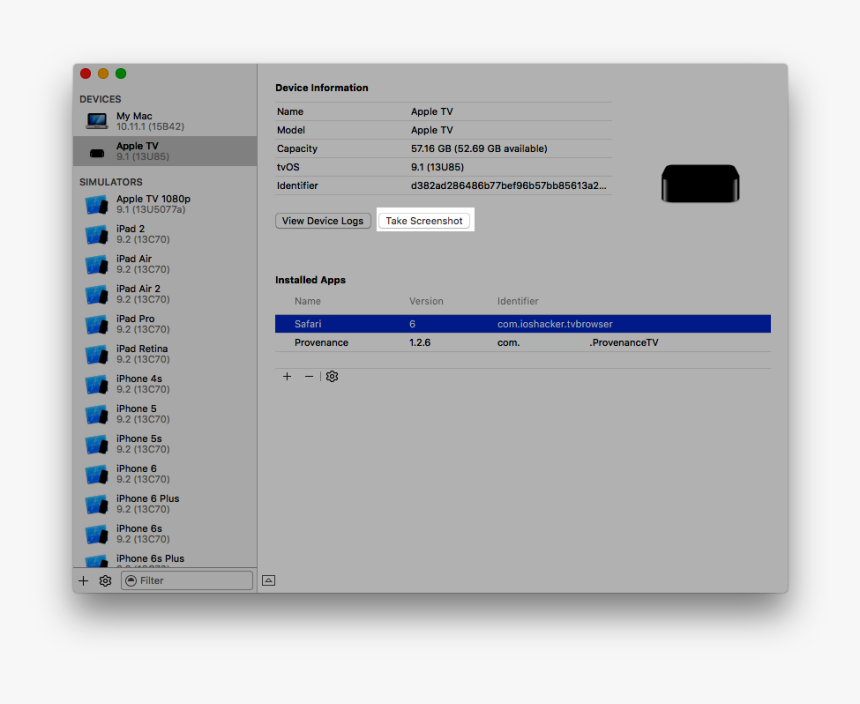
Task: Select the iPhone 4s simulator icon
Action: pos(96,384)
